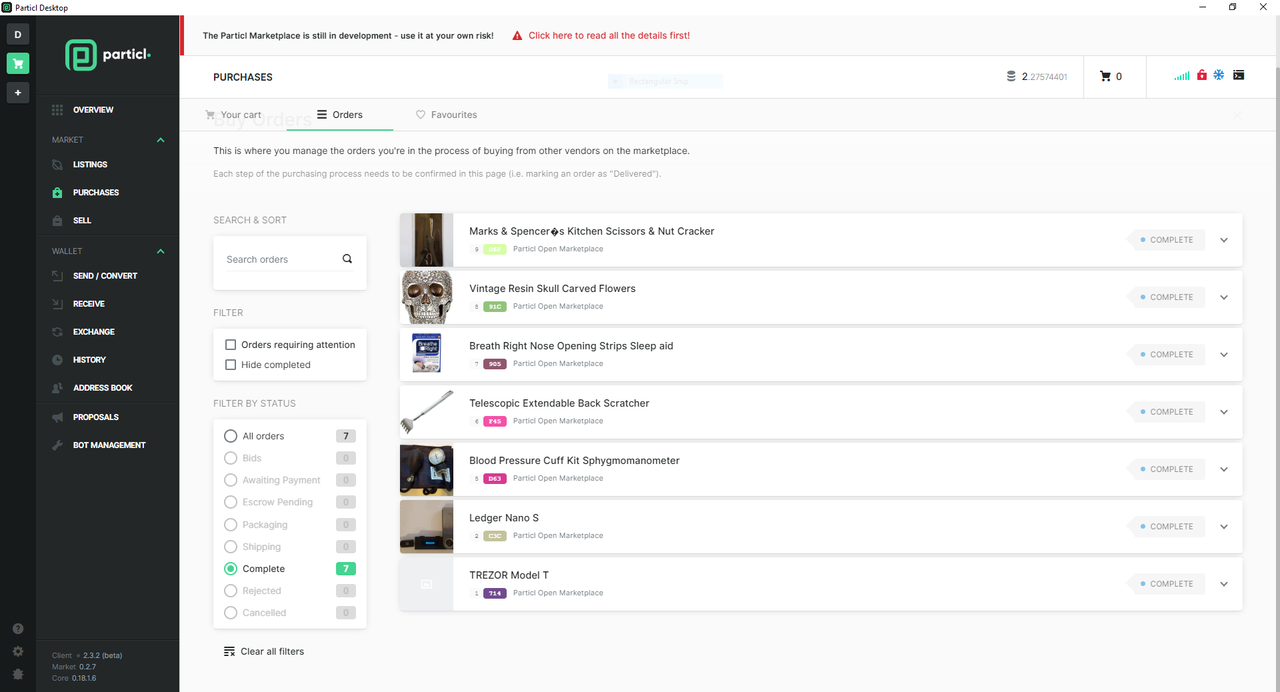Click the blue cold staking snowflake icon
This screenshot has width=1280, height=692.
pyautogui.click(x=1219, y=75)
